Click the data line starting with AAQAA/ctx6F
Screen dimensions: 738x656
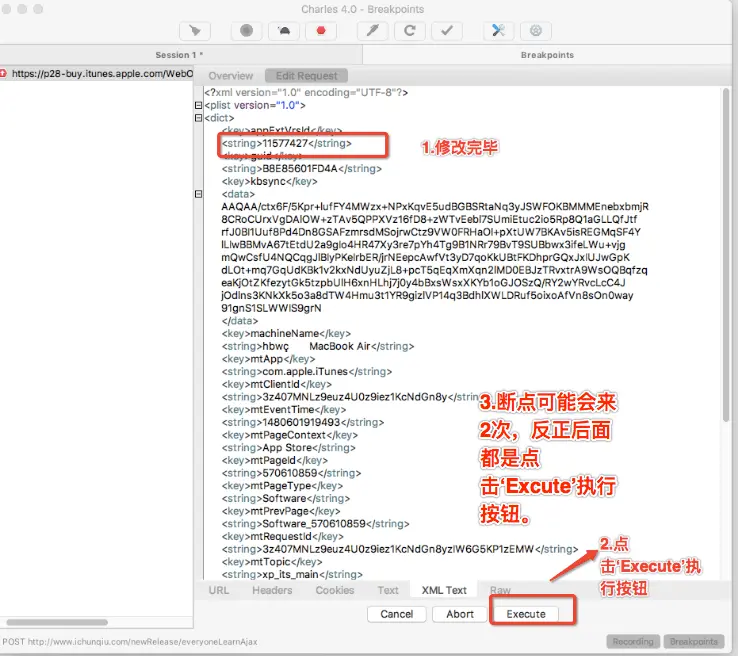pyautogui.click(x=434, y=207)
